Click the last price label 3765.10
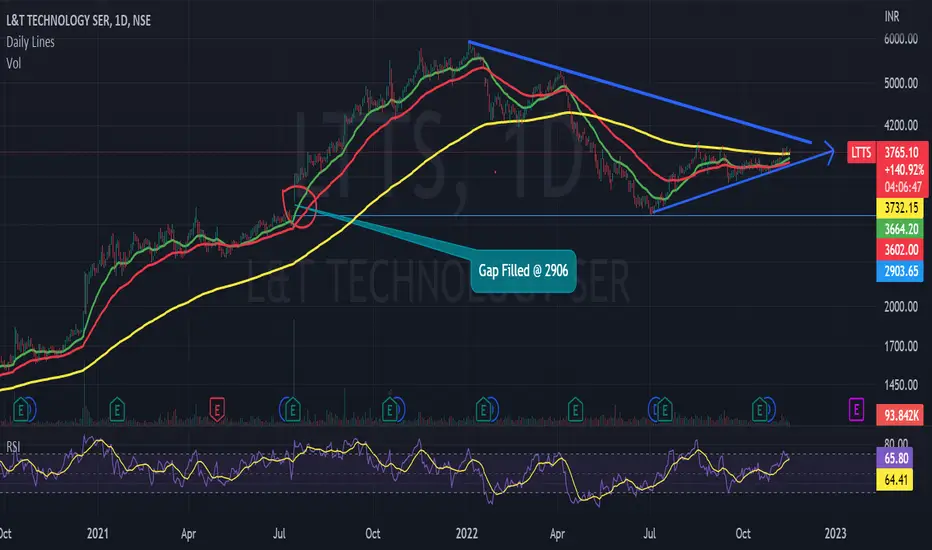The width and height of the screenshot is (932, 550). coord(901,152)
